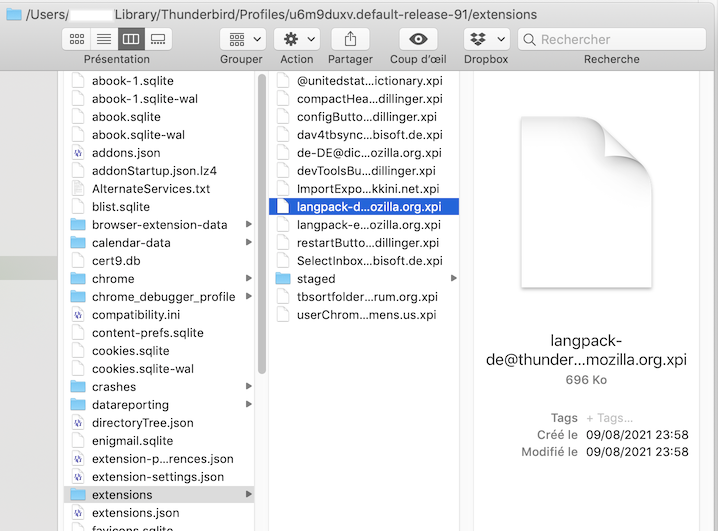Select the addons.json file

(x=125, y=153)
